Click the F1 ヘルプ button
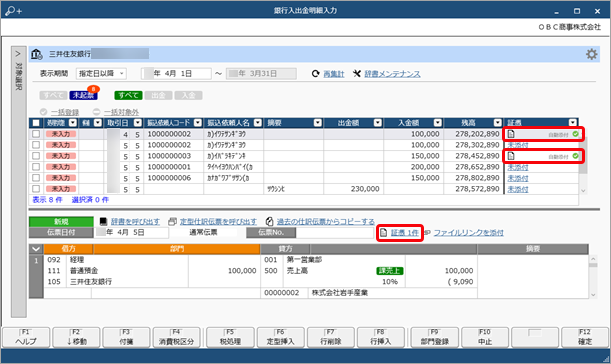The image size is (611, 364). [x=26, y=337]
